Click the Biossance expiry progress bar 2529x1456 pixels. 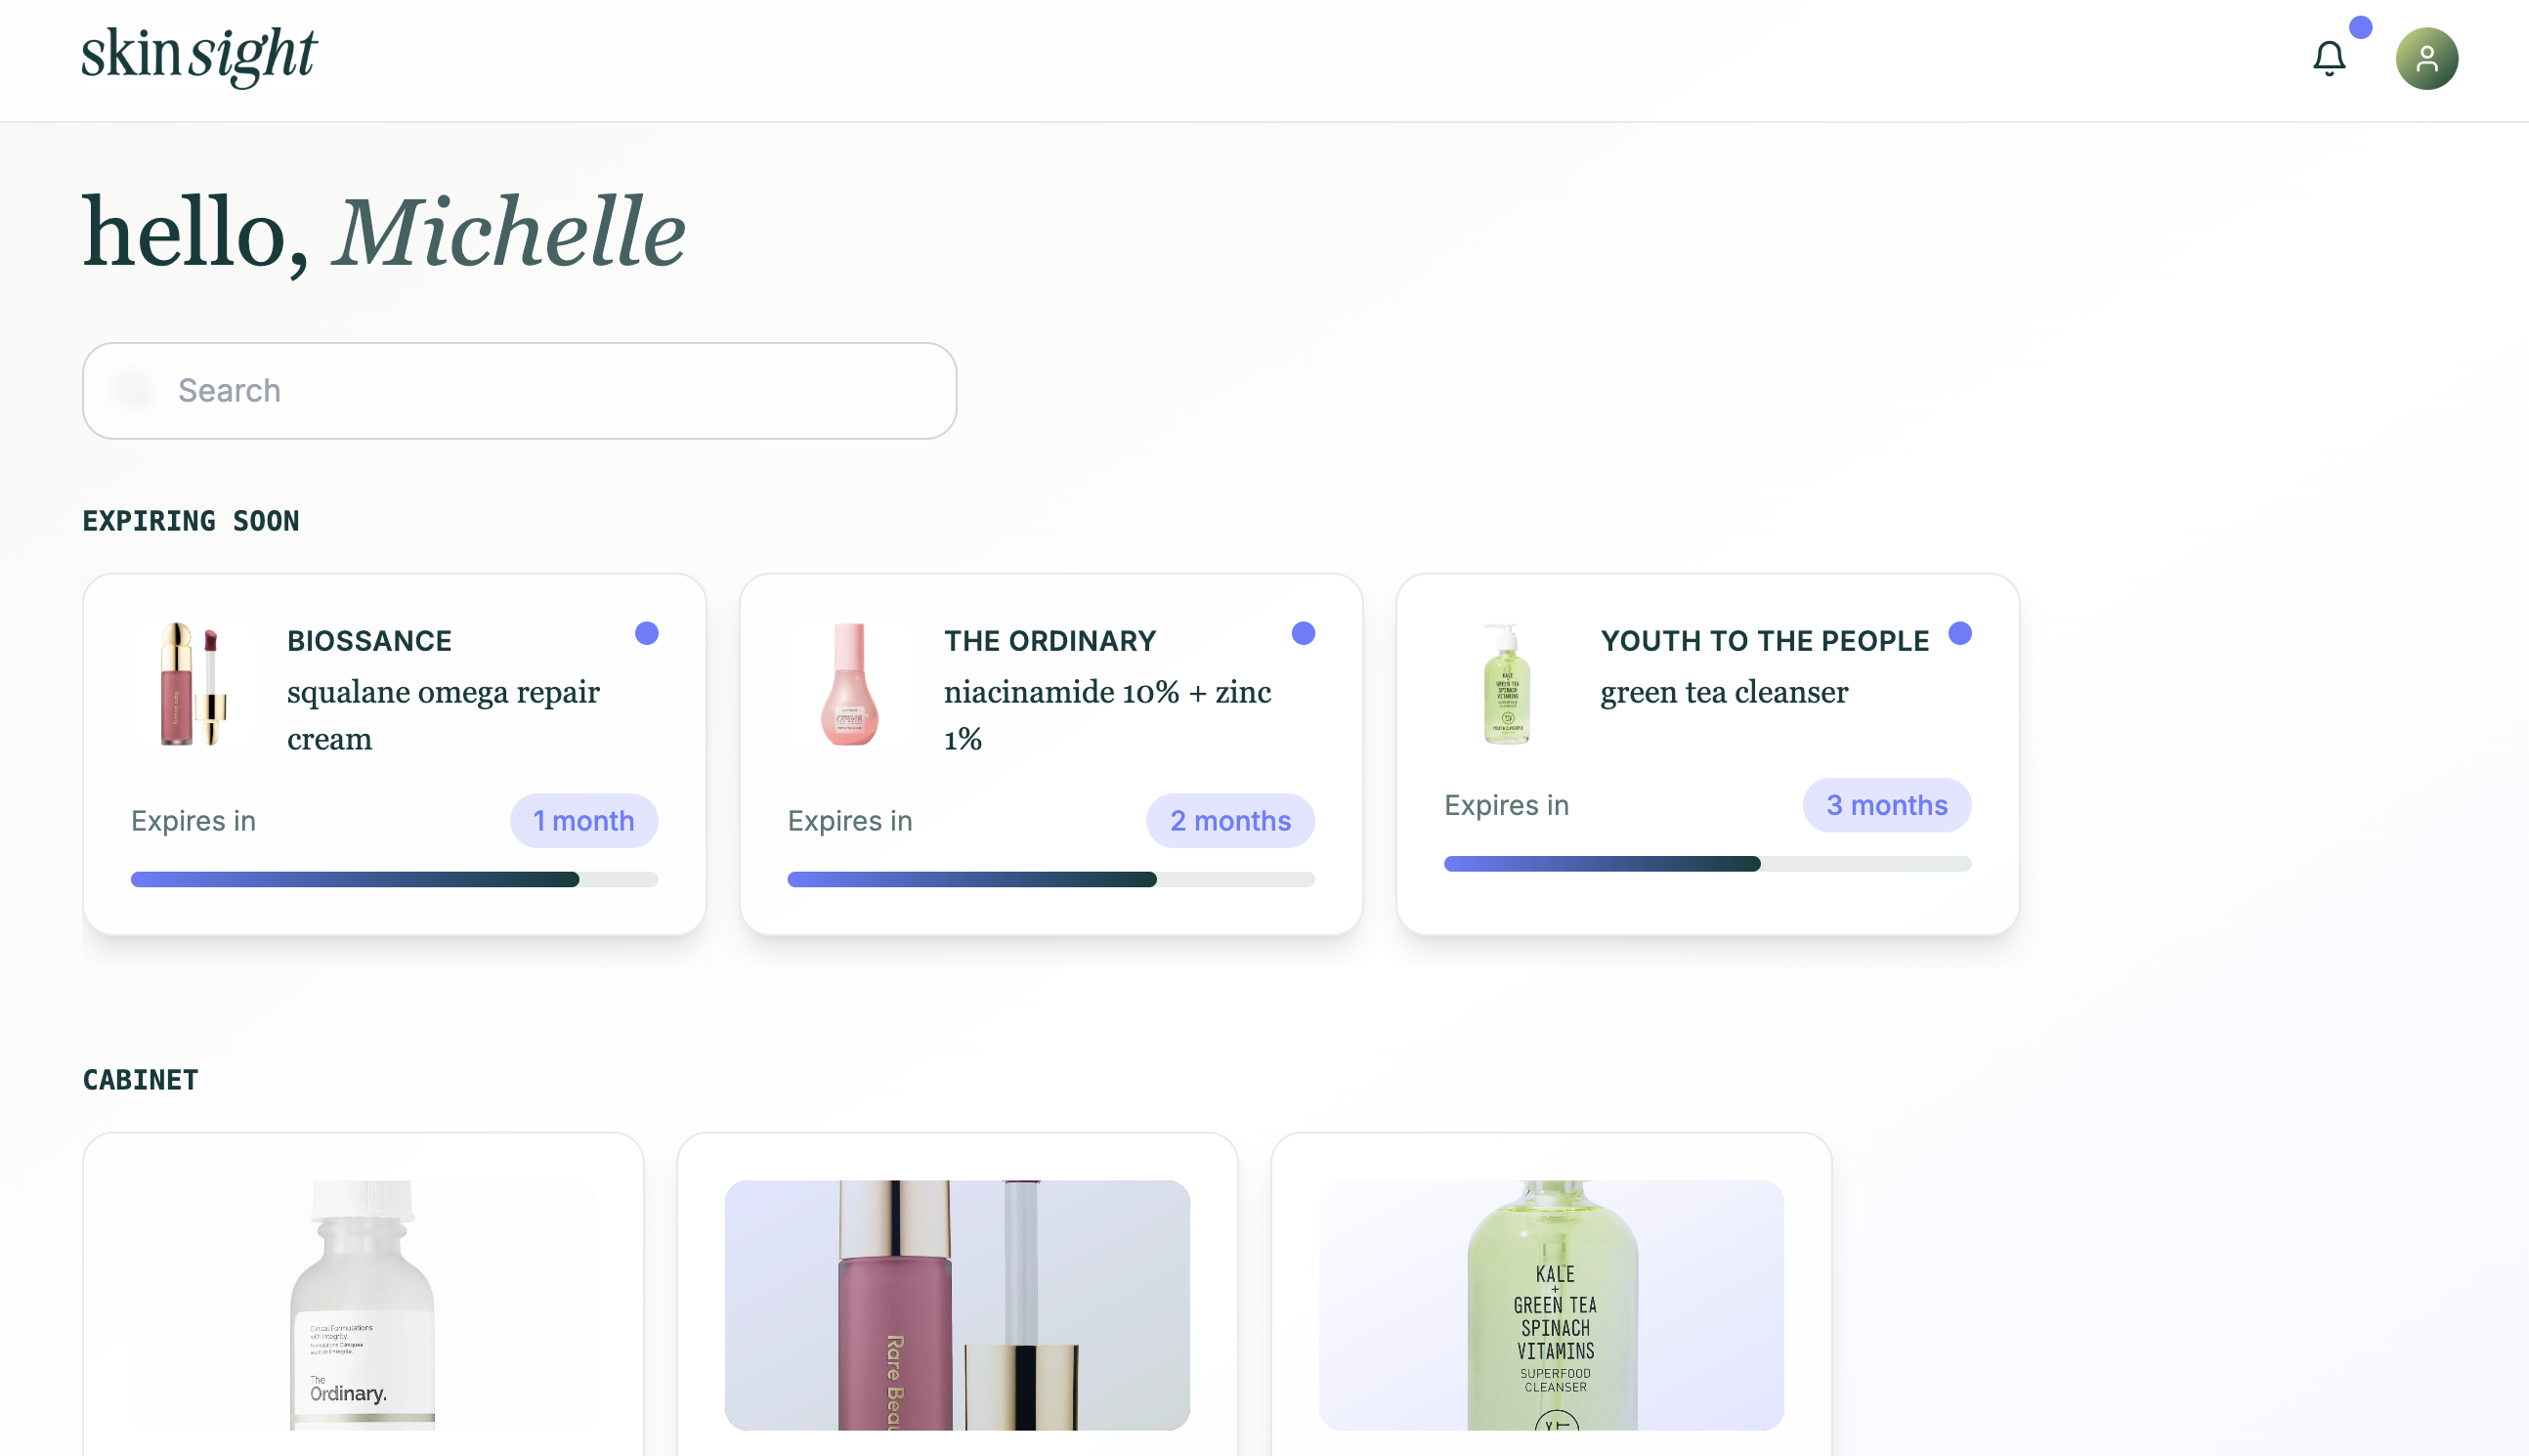(394, 880)
